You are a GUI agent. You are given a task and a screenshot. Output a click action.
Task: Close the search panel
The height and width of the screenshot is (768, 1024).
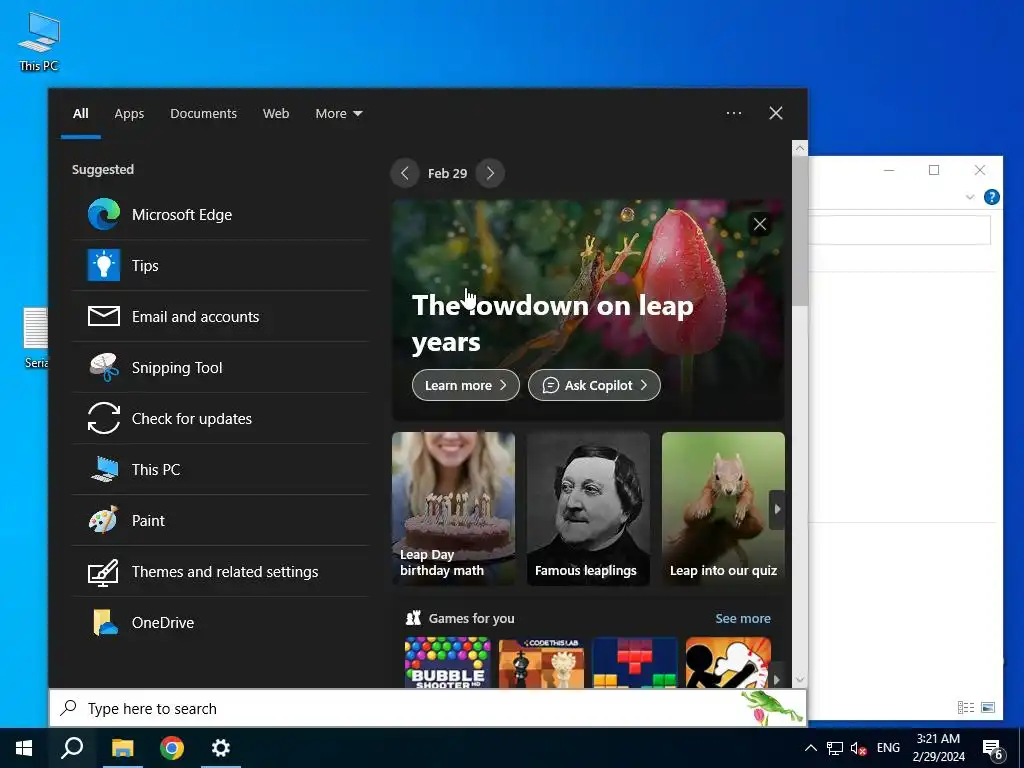point(776,113)
